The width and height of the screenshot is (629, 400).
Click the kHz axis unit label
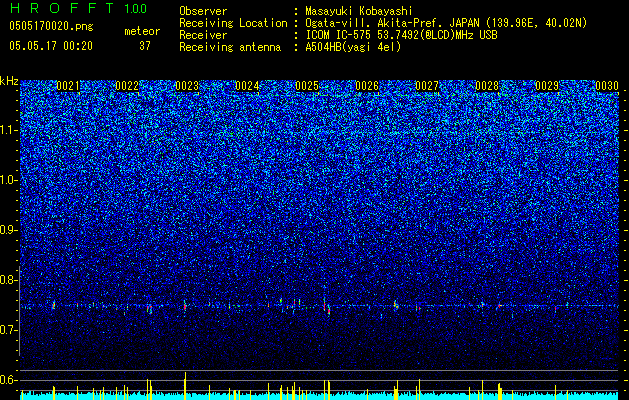click(x=9, y=81)
